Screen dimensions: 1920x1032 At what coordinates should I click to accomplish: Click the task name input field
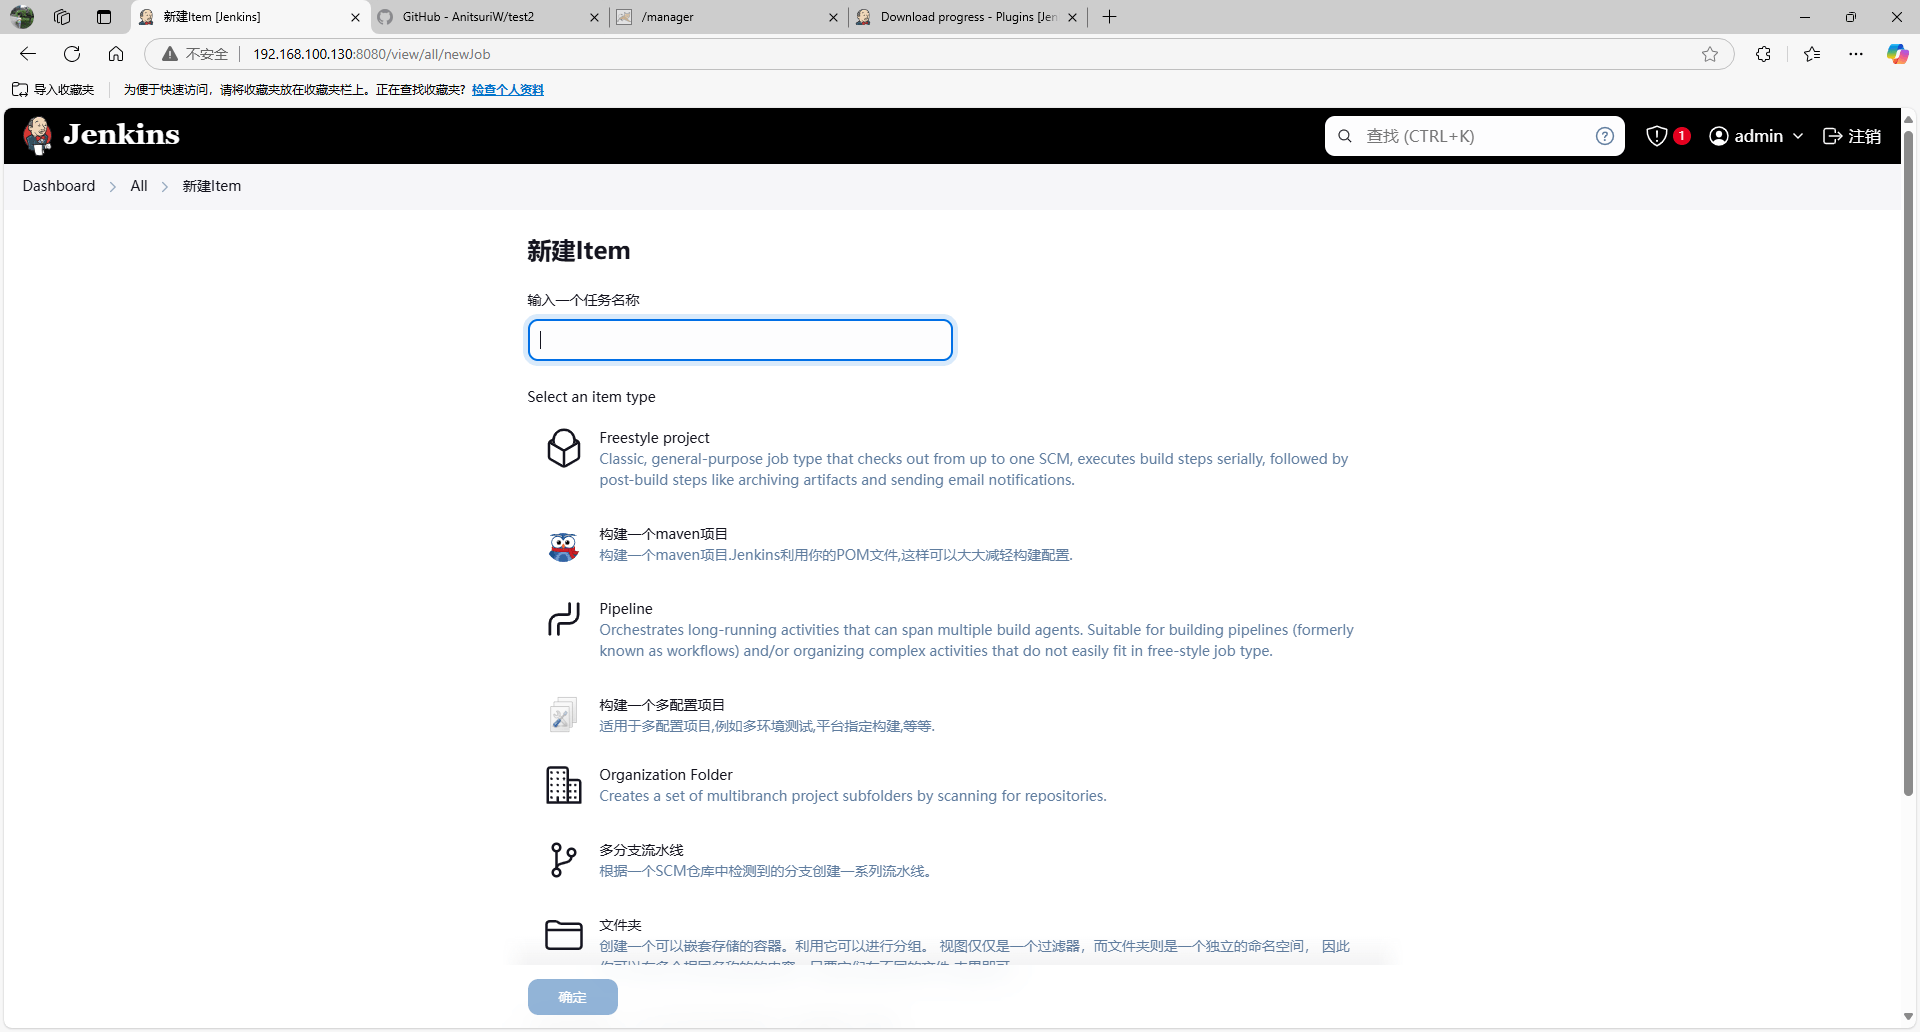740,340
